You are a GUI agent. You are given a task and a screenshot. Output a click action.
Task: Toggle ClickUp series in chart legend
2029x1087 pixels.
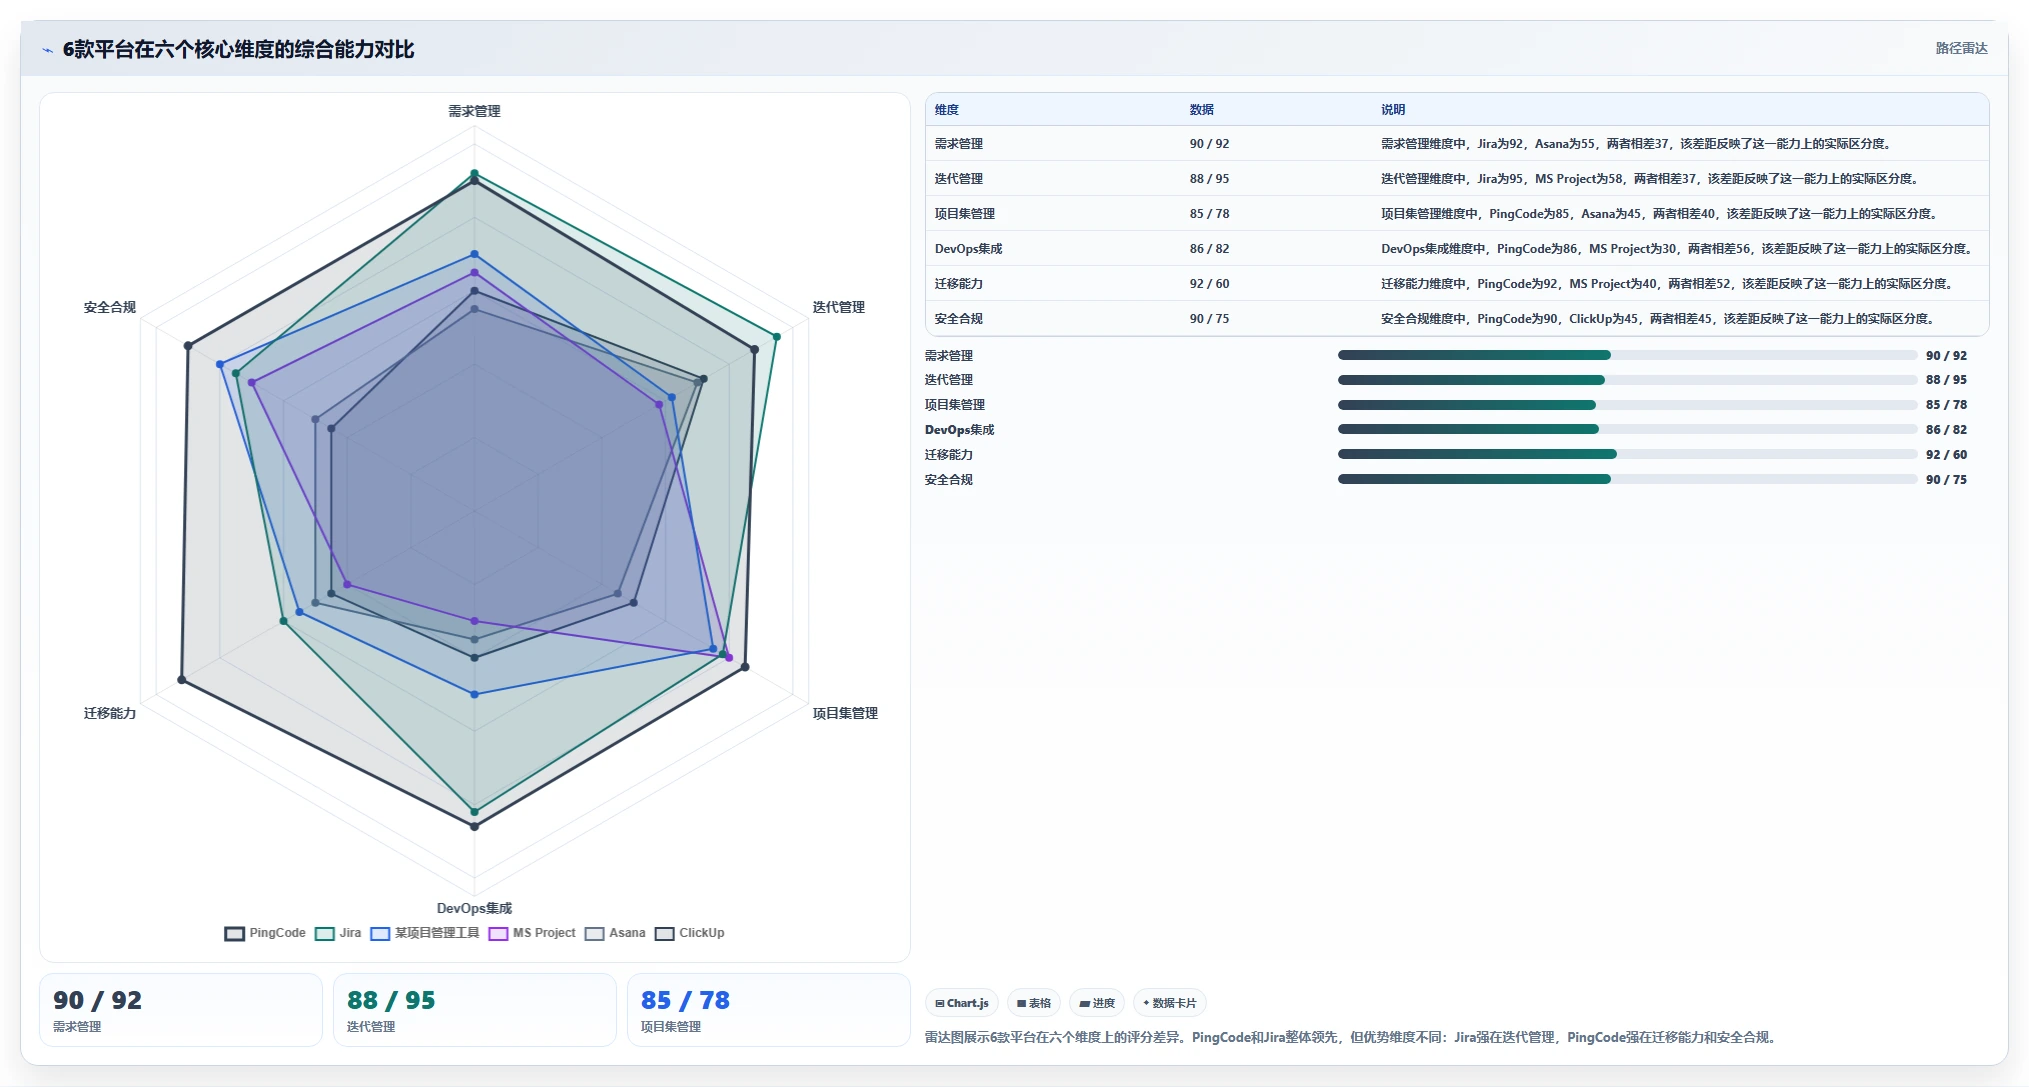[690, 933]
